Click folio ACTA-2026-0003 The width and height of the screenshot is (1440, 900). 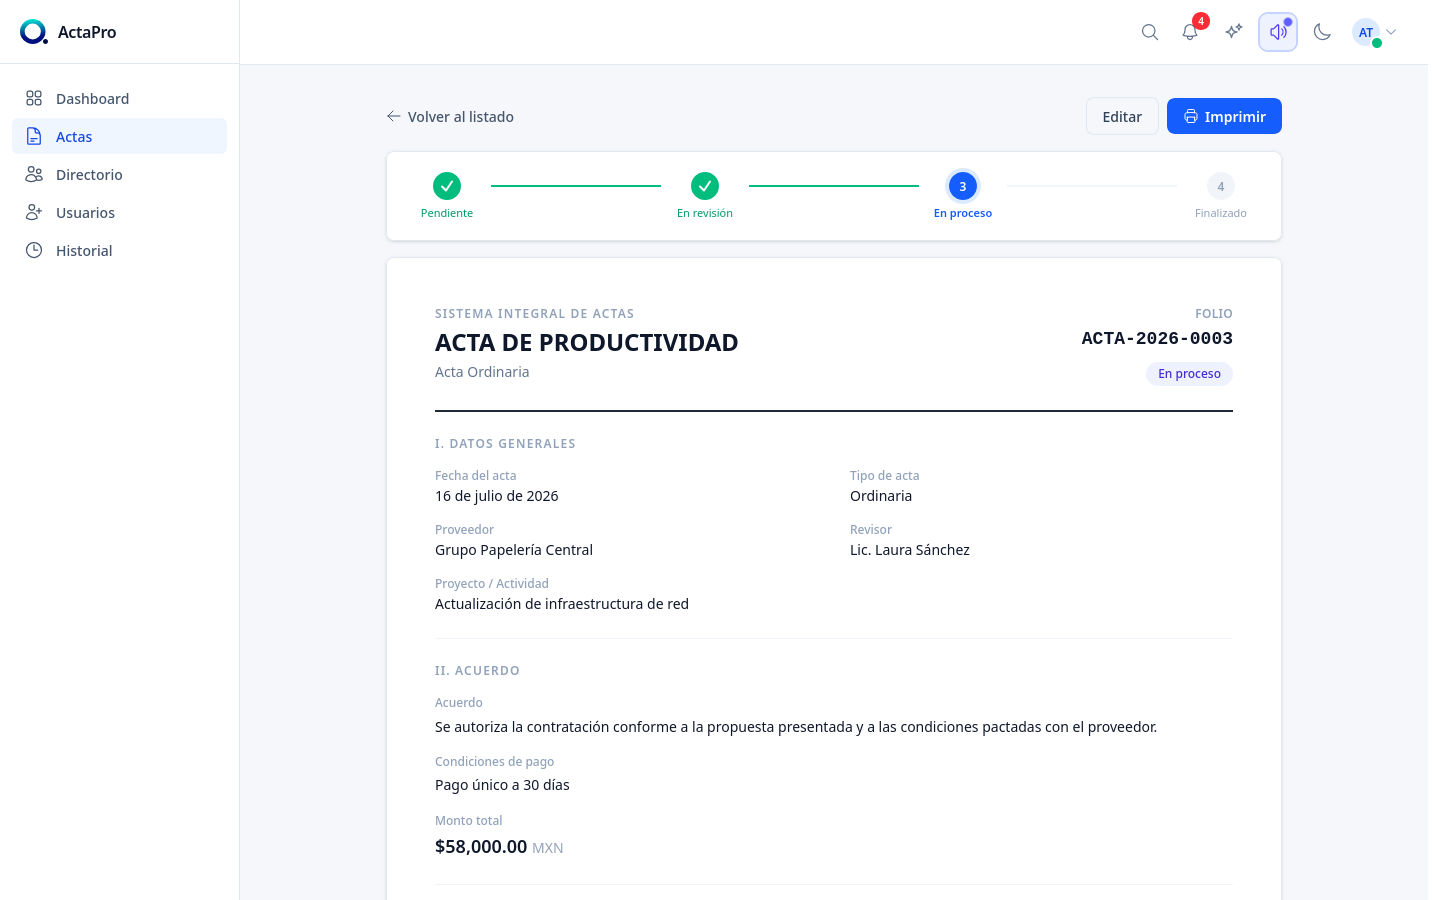pyautogui.click(x=1157, y=339)
